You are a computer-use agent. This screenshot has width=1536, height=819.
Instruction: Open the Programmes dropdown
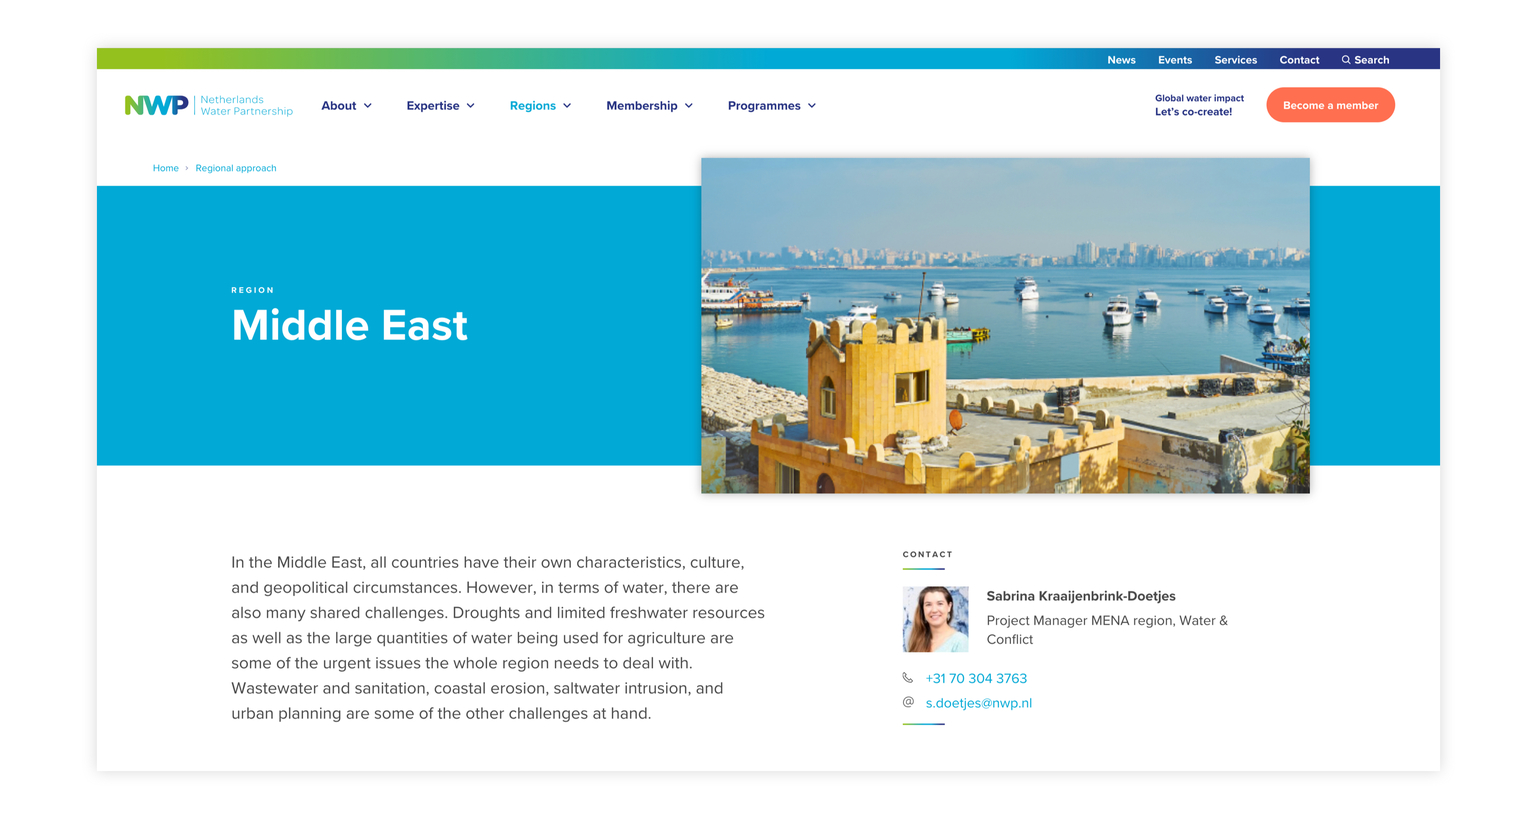click(772, 105)
